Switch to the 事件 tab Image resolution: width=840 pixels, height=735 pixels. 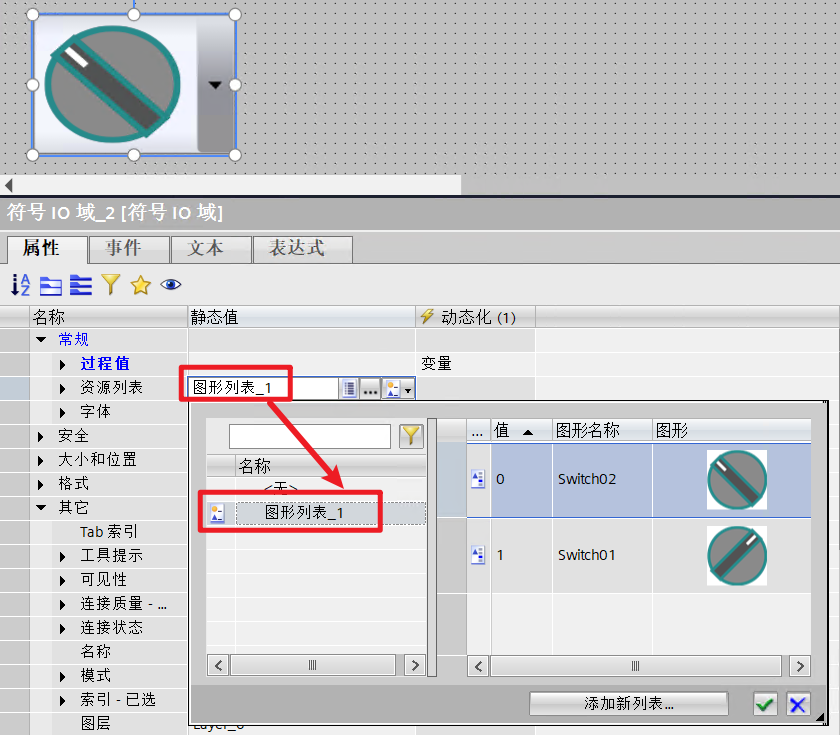(128, 249)
